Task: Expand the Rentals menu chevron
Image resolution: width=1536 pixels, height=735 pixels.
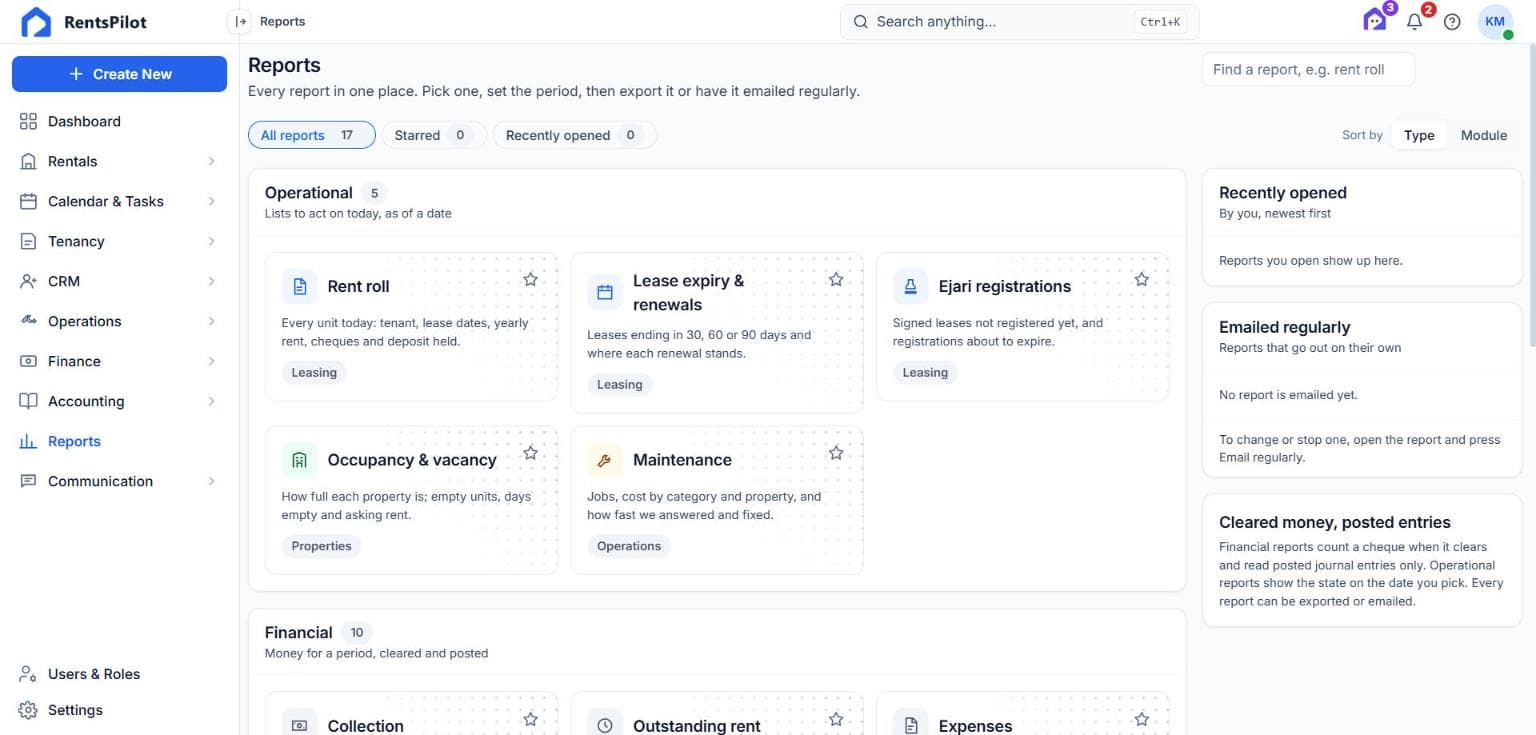Action: coord(211,161)
